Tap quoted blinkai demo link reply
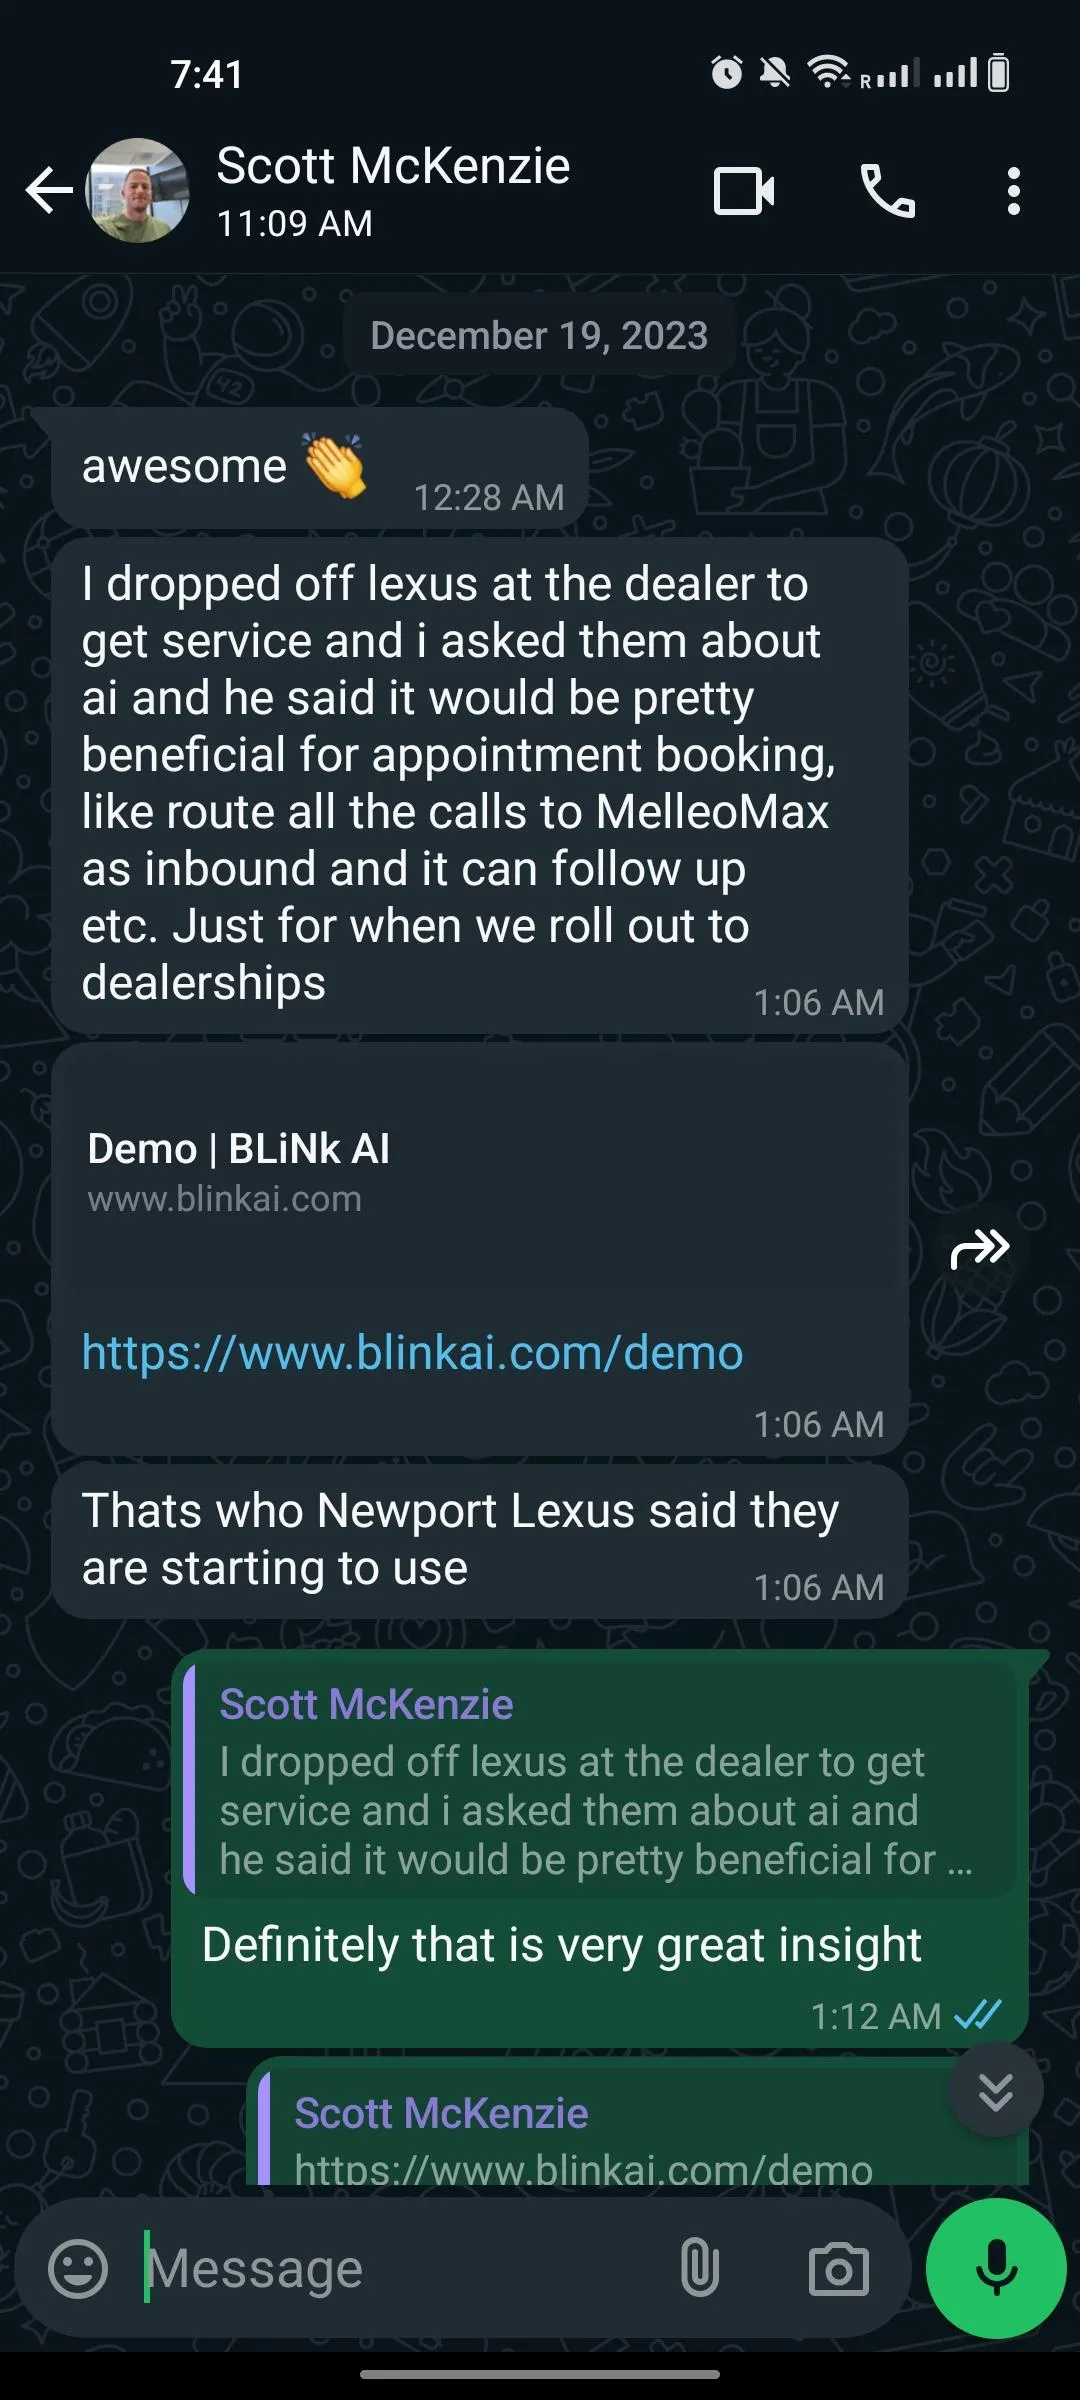 click(638, 2130)
